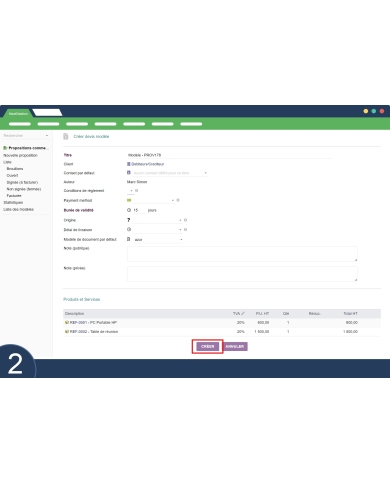Click the clock icon in Durée de validité
Screen dimensions: 390x484
pyautogui.click(x=129, y=210)
